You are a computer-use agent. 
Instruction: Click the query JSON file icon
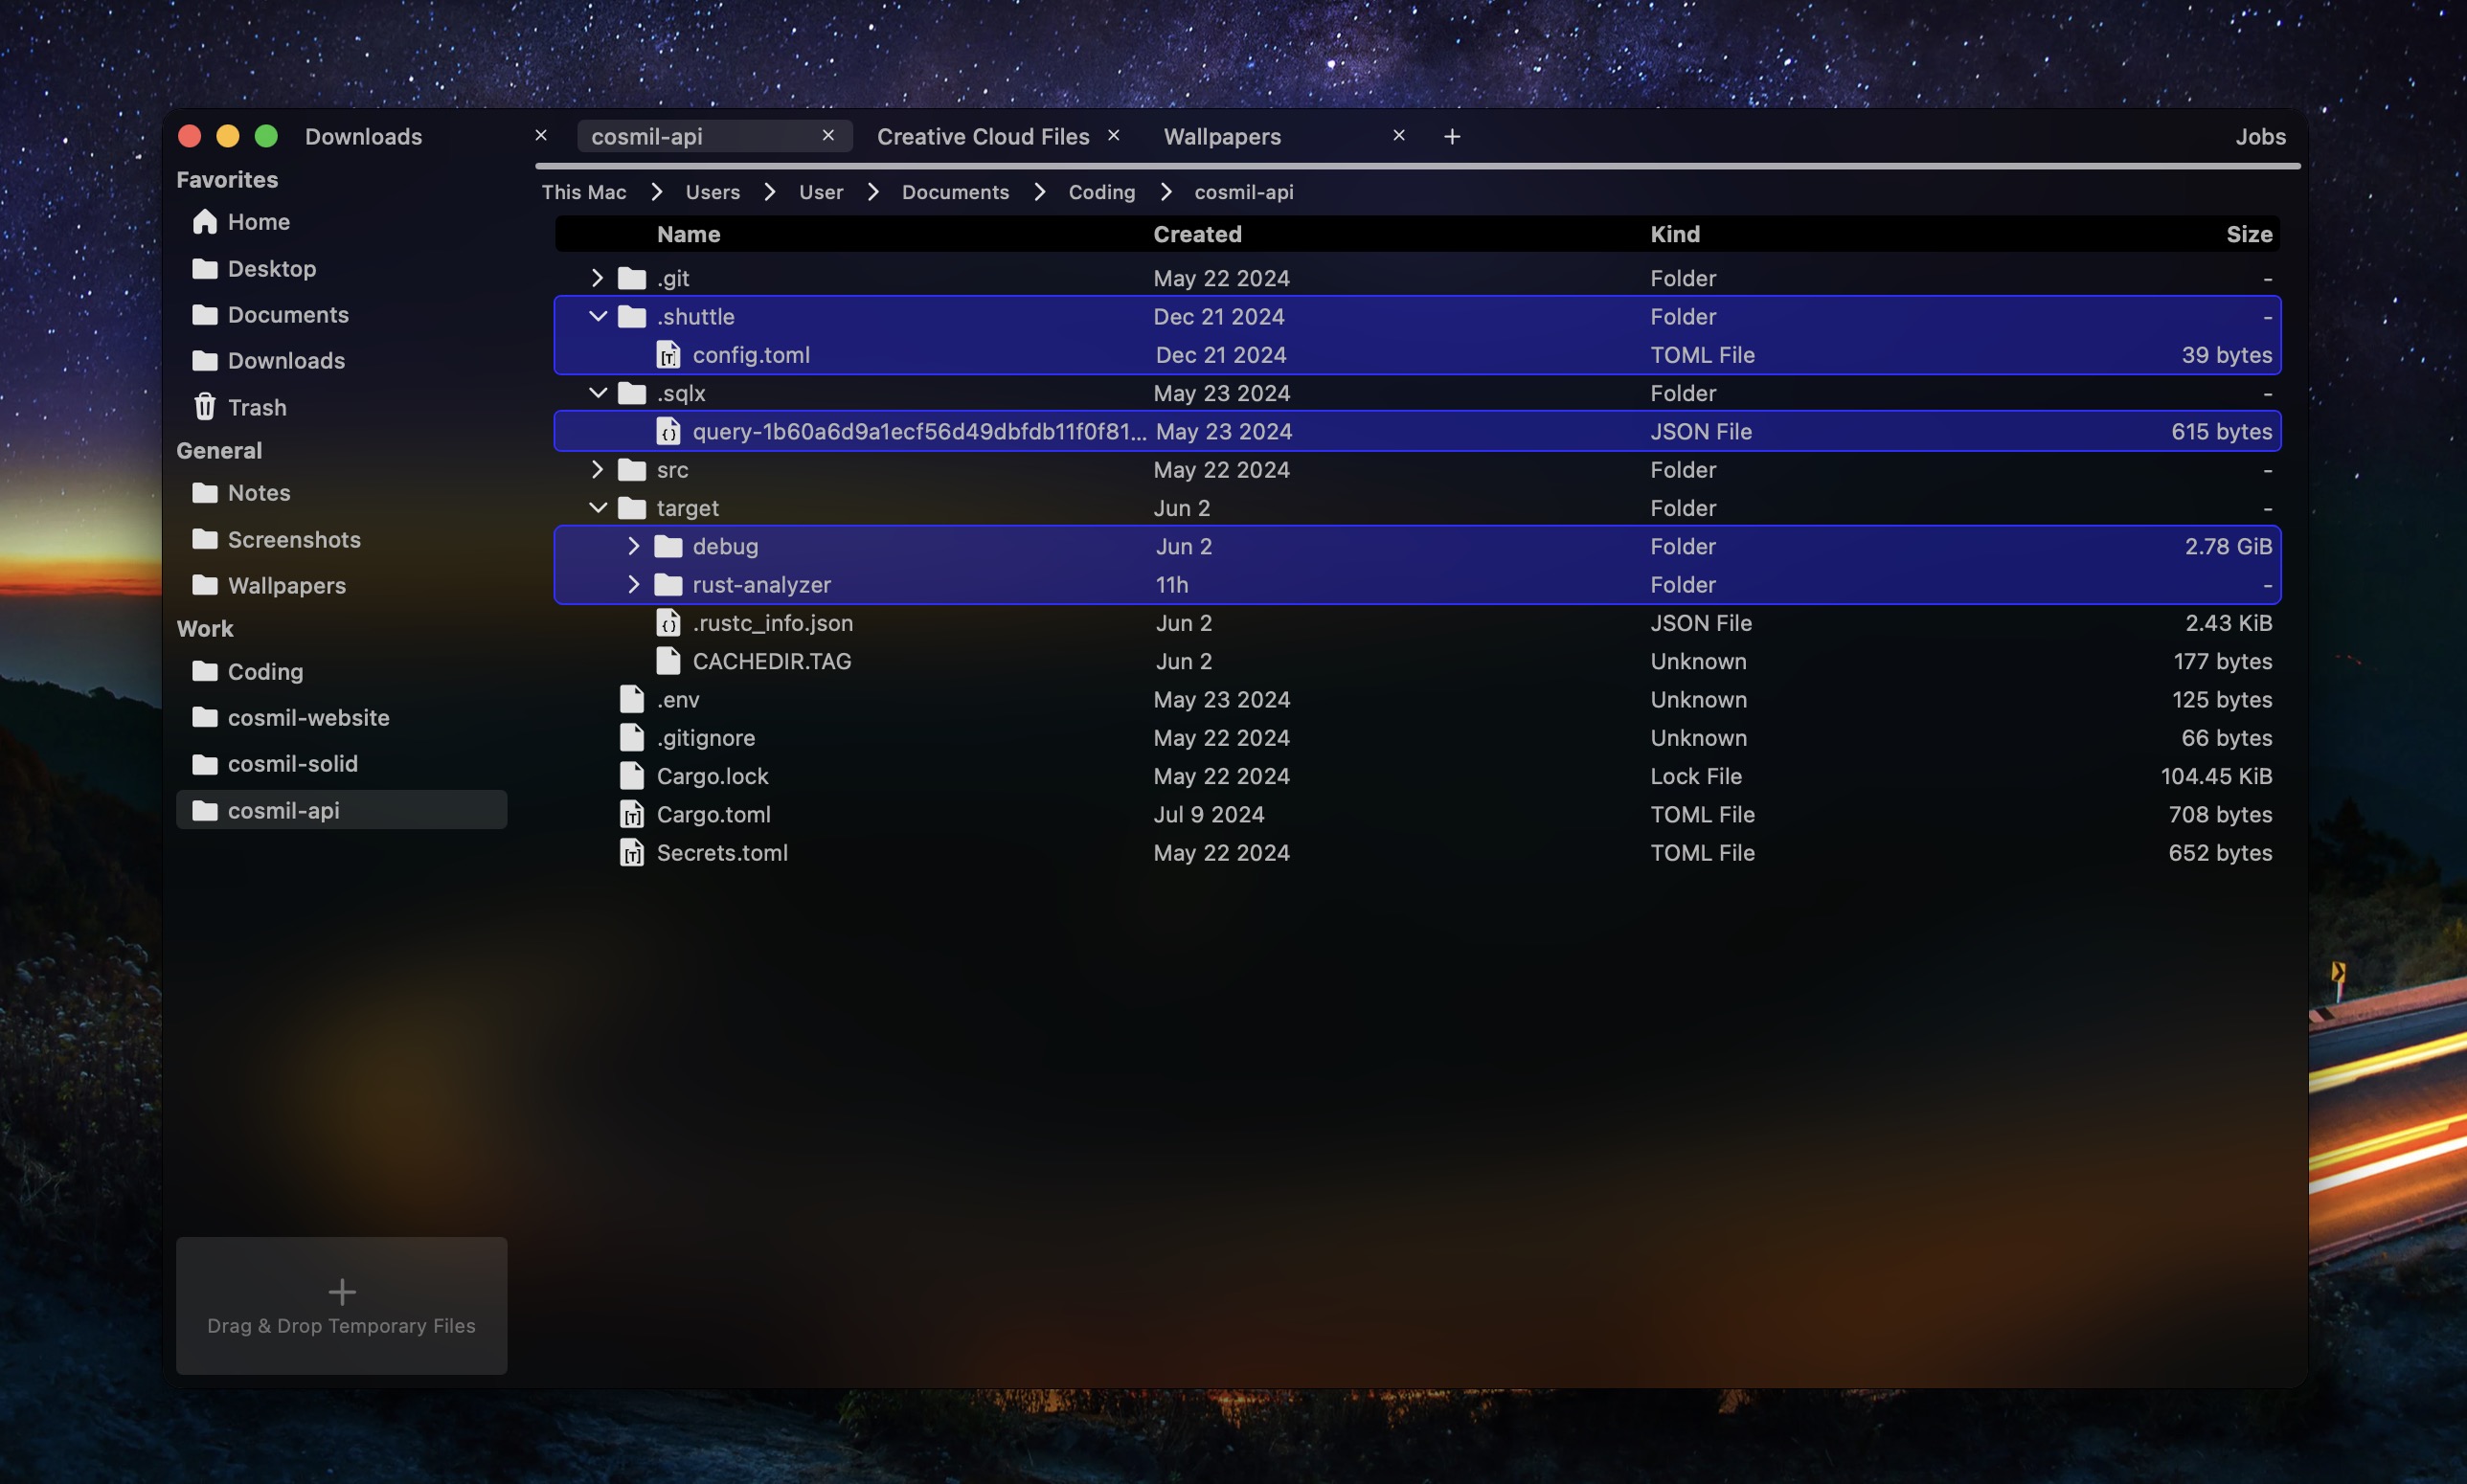668,432
